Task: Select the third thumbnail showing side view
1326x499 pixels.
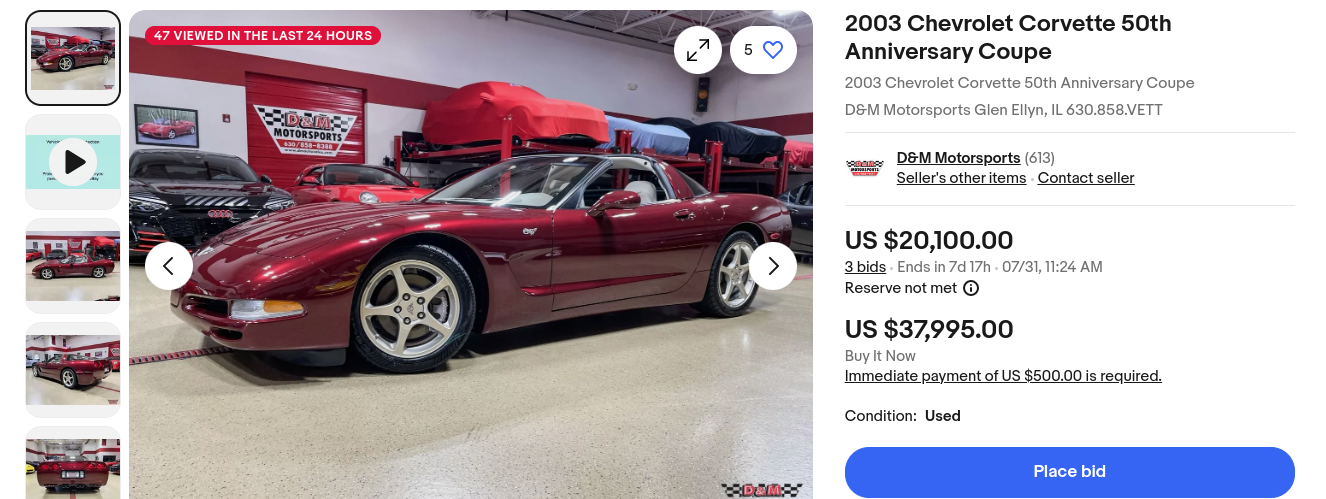Action: (x=73, y=266)
